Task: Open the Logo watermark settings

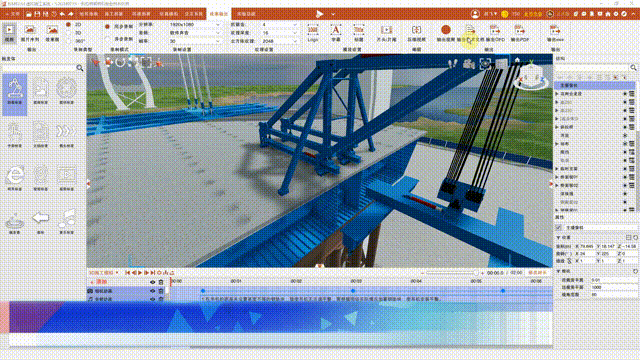Action: (x=313, y=33)
